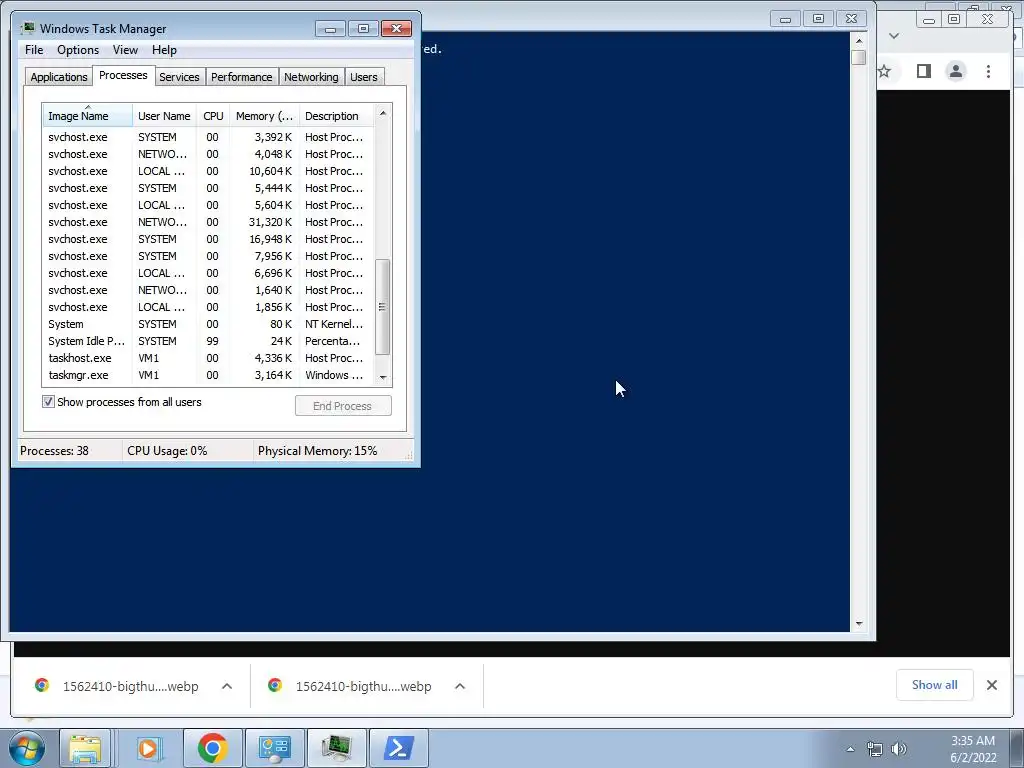Open Chrome three-dot menu
The height and width of the screenshot is (768, 1024).
(988, 71)
